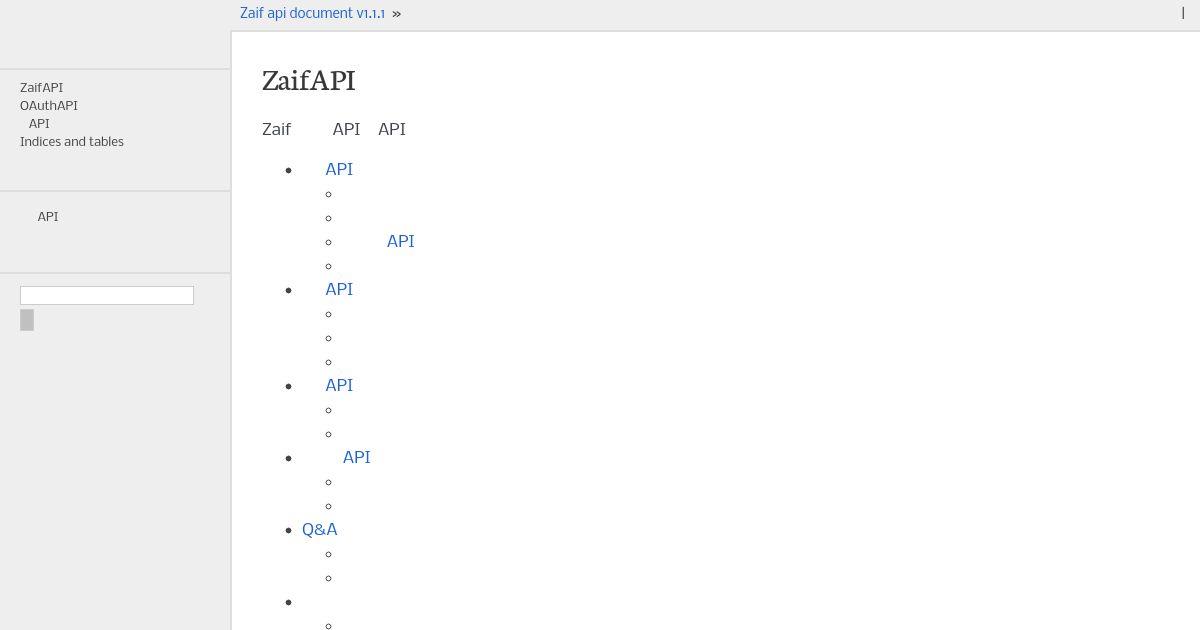Go to Indices and tables

[x=72, y=142]
